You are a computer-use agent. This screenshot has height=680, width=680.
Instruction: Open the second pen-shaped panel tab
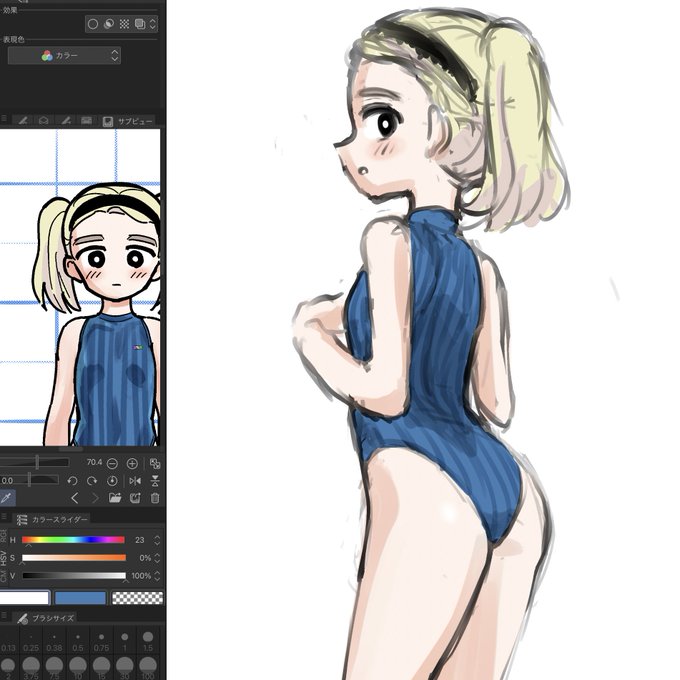65,121
